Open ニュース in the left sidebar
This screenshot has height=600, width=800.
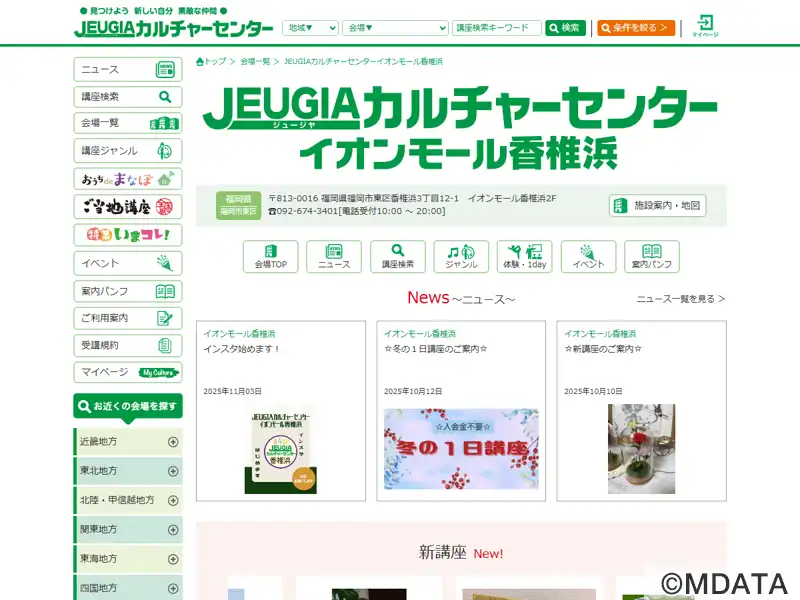point(128,69)
